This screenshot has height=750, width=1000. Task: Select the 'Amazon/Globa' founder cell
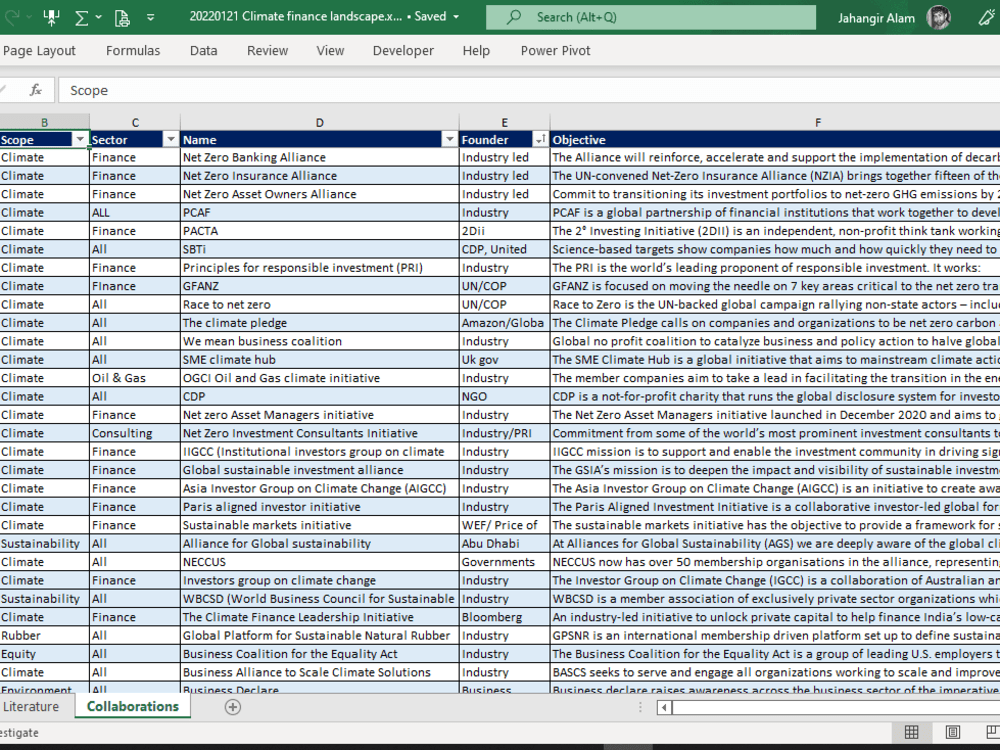tap(504, 323)
